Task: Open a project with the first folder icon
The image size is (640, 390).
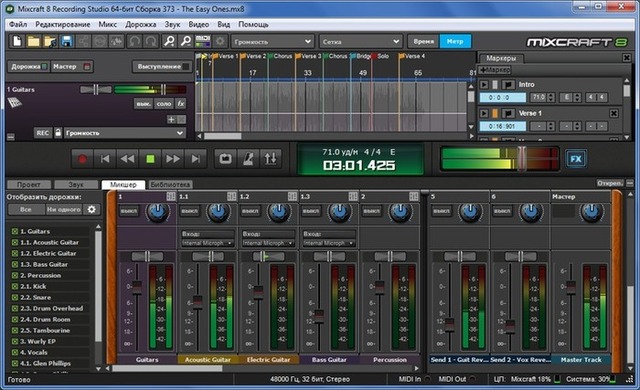Action: coord(33,41)
